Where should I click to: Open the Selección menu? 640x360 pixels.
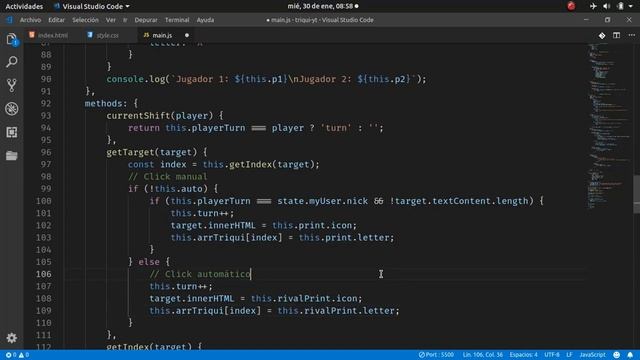coord(85,20)
